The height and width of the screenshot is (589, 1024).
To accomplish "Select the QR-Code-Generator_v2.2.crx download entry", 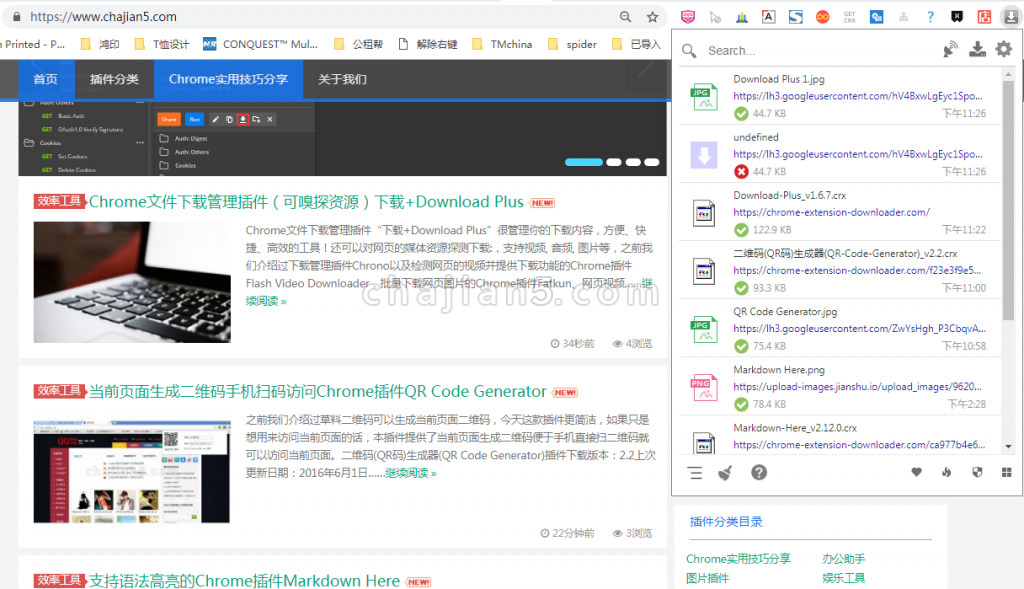I will click(x=839, y=270).
